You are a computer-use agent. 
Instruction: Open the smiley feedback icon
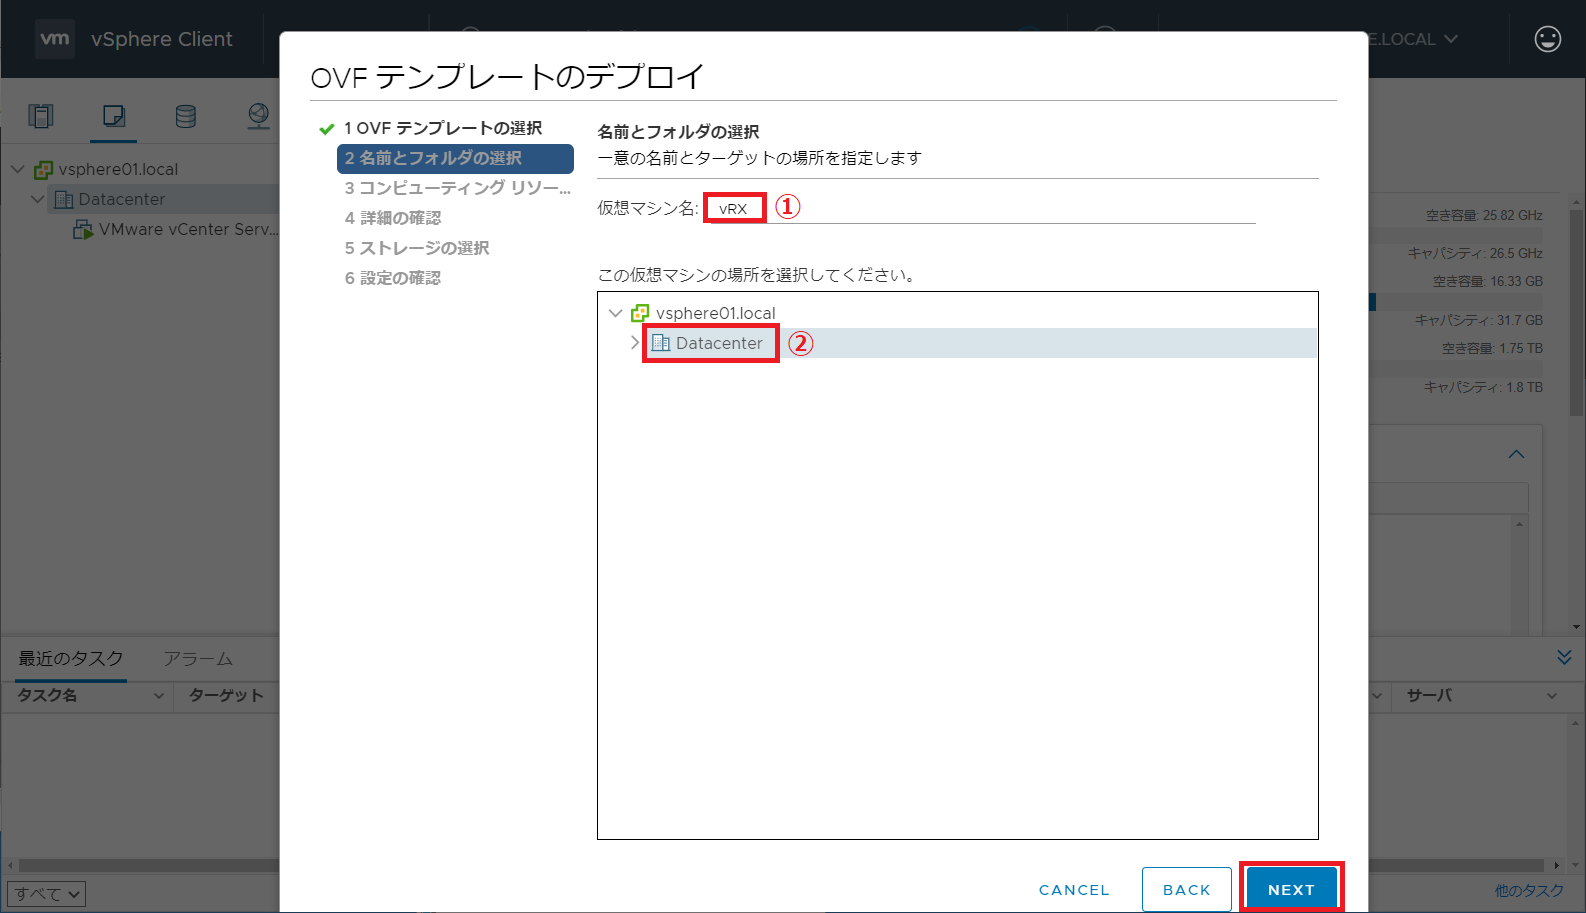point(1548,39)
